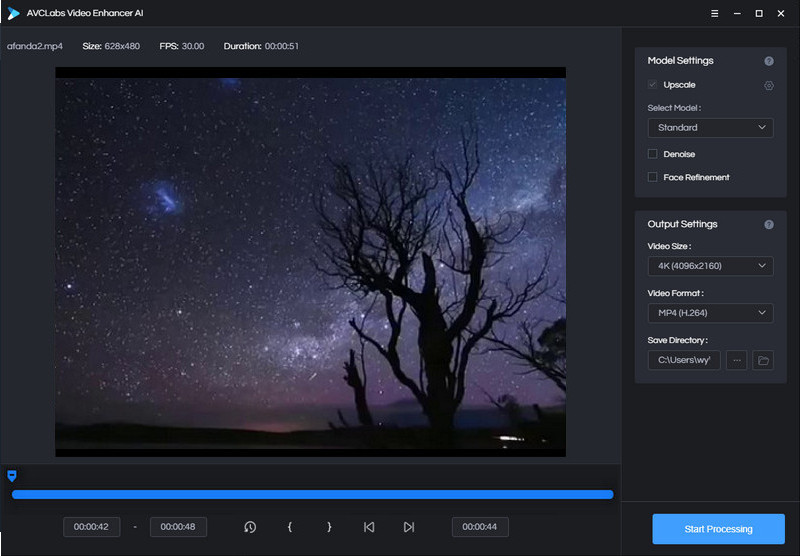
Task: Click the FPS 30.00 info text
Action: pyautogui.click(x=182, y=46)
